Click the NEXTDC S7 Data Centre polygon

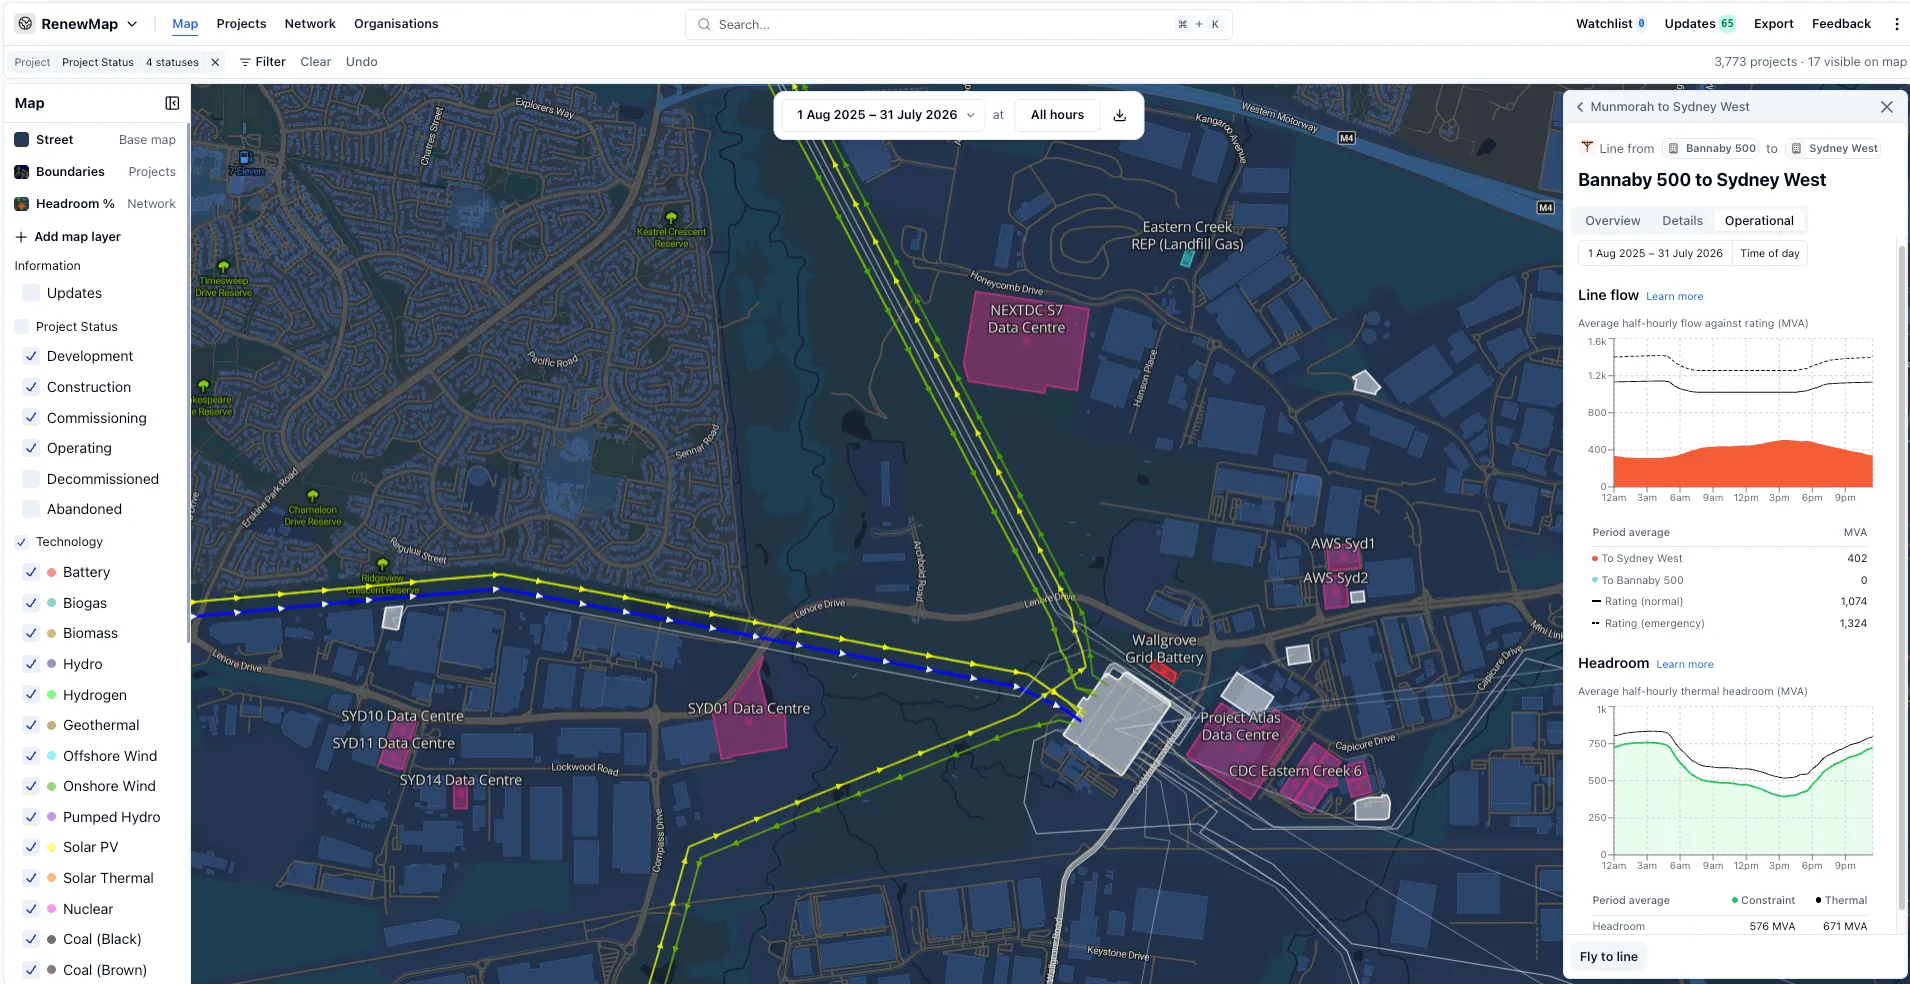pyautogui.click(x=1025, y=343)
